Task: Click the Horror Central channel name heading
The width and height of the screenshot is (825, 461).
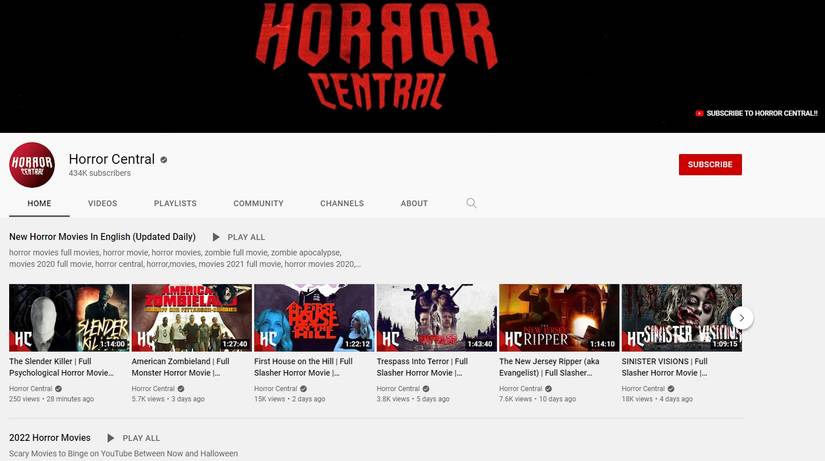Action: point(112,159)
